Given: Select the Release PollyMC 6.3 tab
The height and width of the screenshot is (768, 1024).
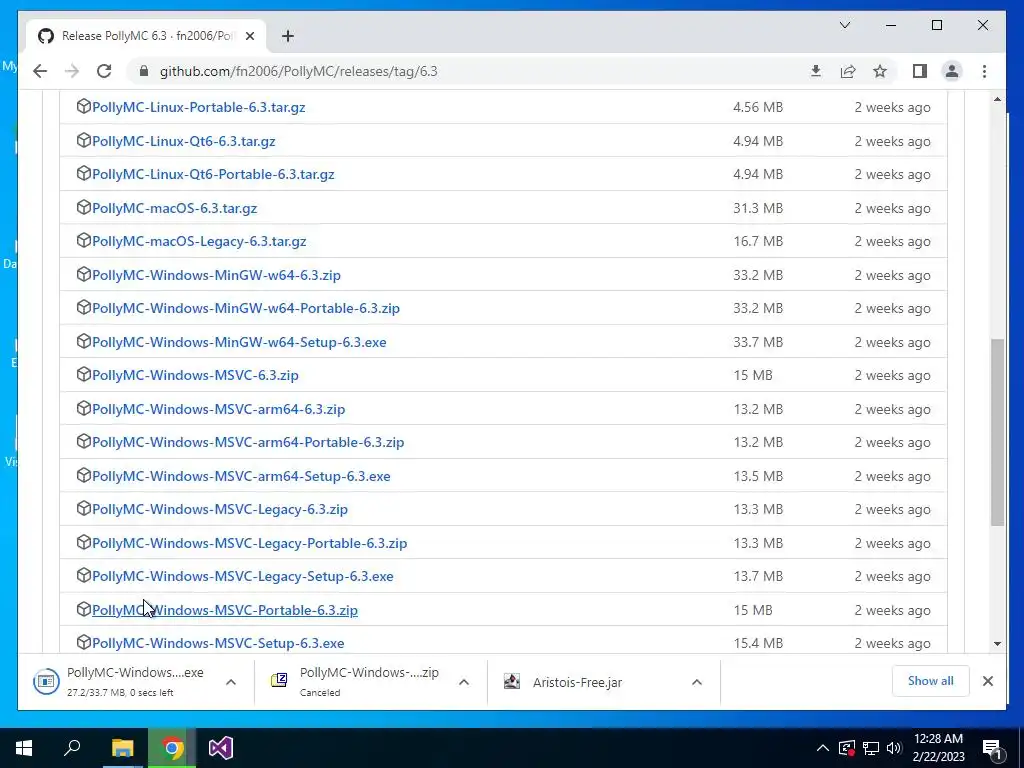Looking at the screenshot, I should (x=146, y=36).
